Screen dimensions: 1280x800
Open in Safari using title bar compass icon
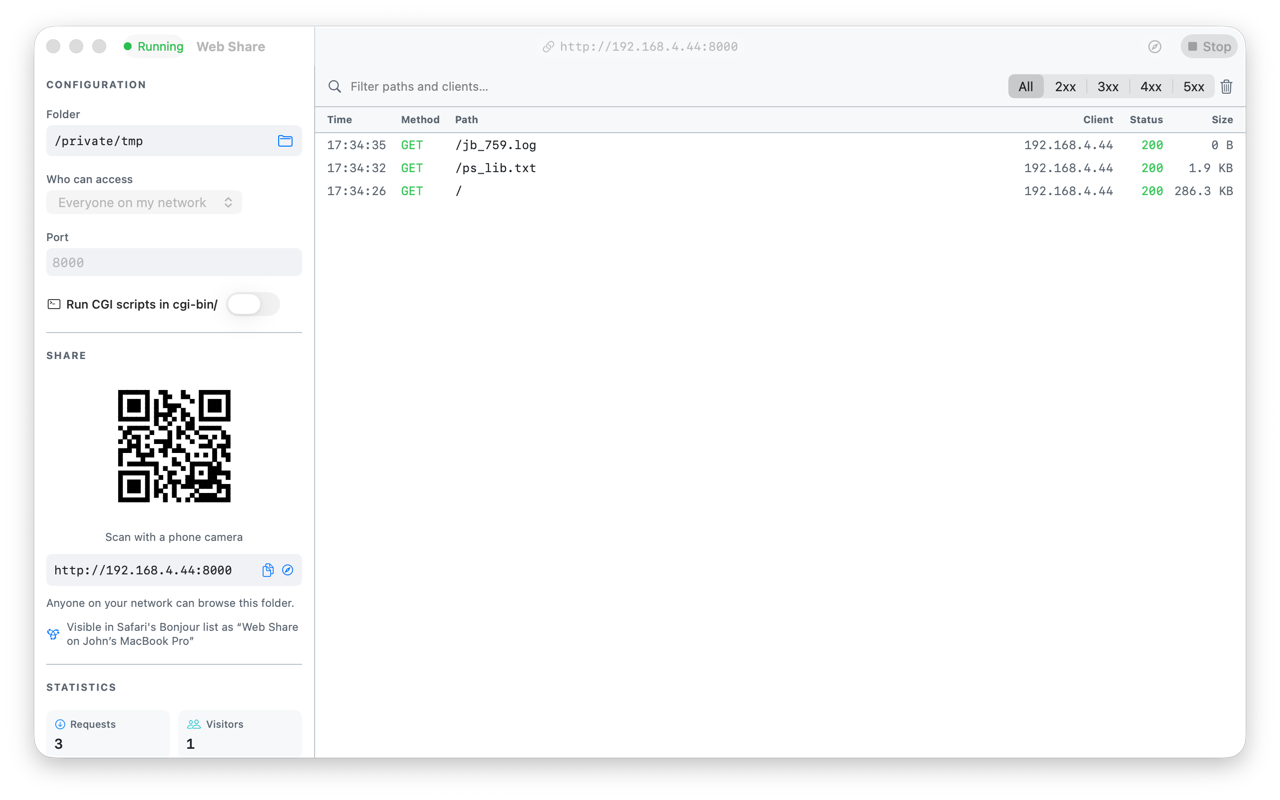pyautogui.click(x=1155, y=47)
